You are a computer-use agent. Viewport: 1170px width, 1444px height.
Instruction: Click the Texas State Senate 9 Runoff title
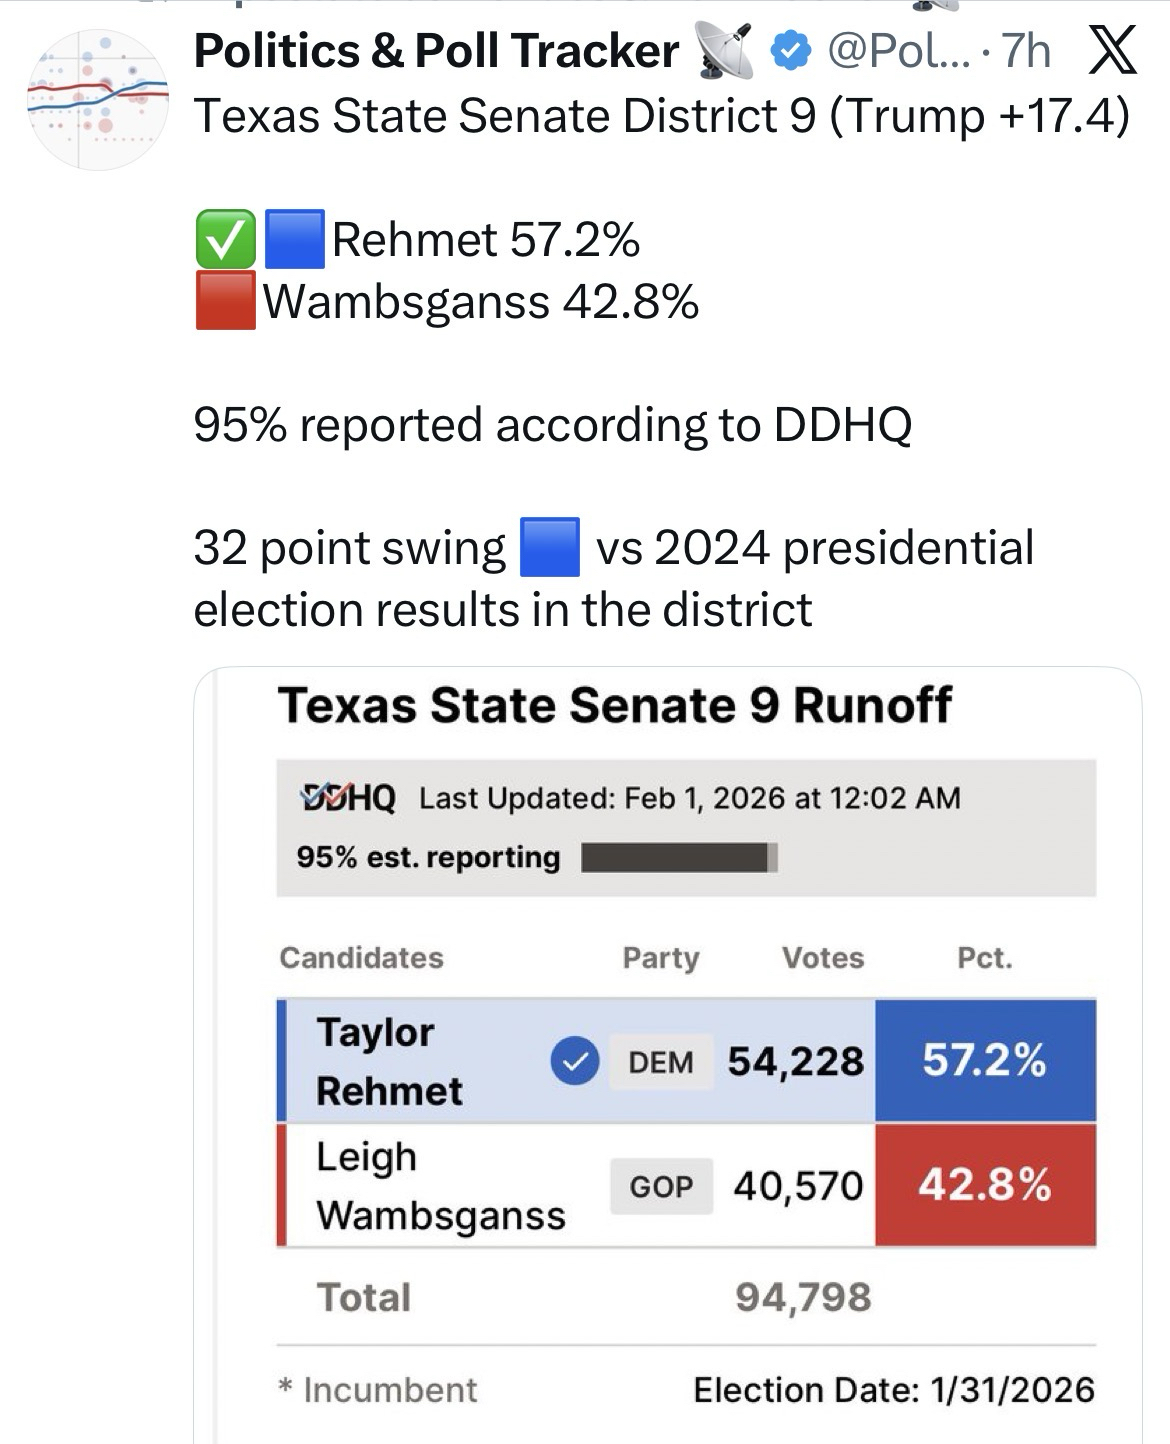tap(614, 705)
